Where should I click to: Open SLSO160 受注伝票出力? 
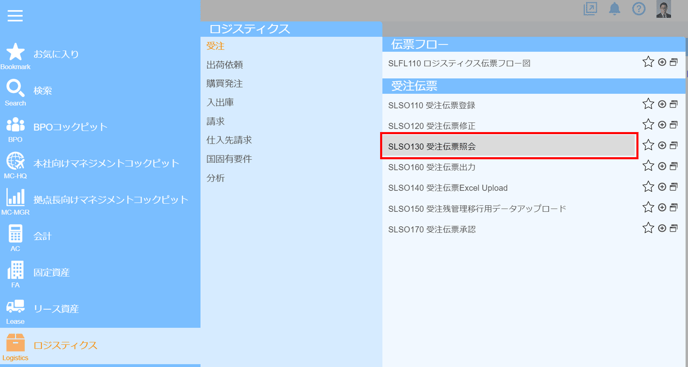coord(432,167)
